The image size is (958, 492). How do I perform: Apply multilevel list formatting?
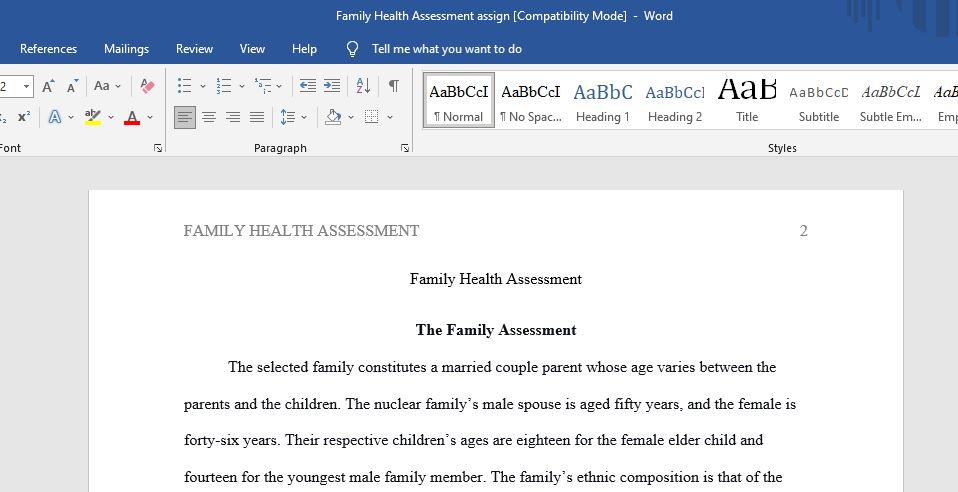click(x=263, y=86)
